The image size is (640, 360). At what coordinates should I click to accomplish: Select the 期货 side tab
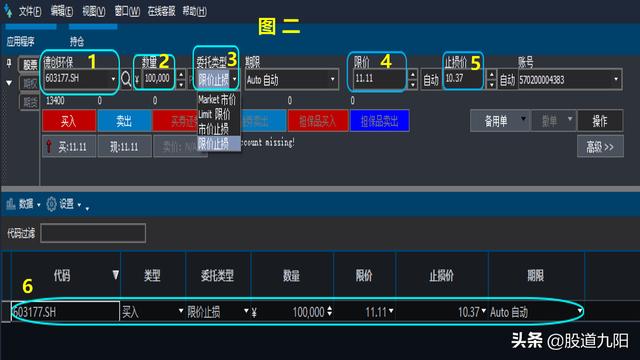30,102
